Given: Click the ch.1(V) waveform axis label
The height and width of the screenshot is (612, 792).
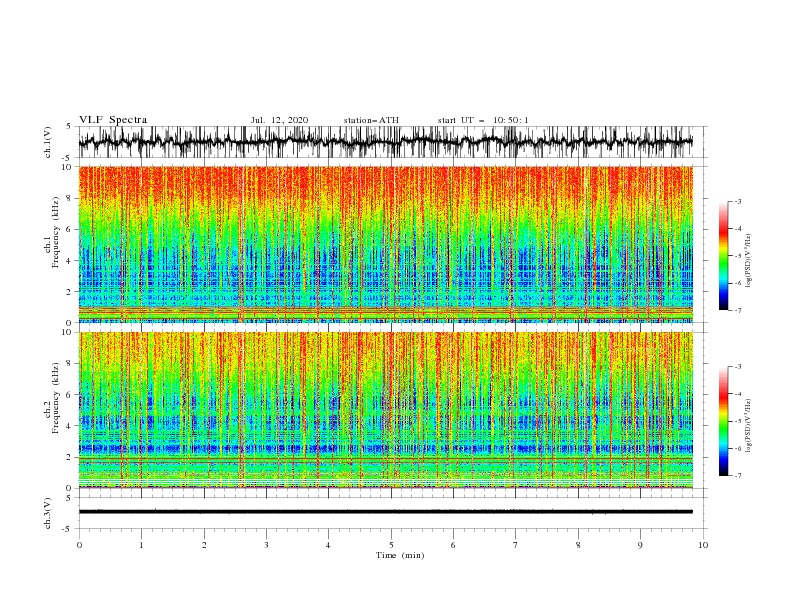Looking at the screenshot, I should [x=48, y=142].
